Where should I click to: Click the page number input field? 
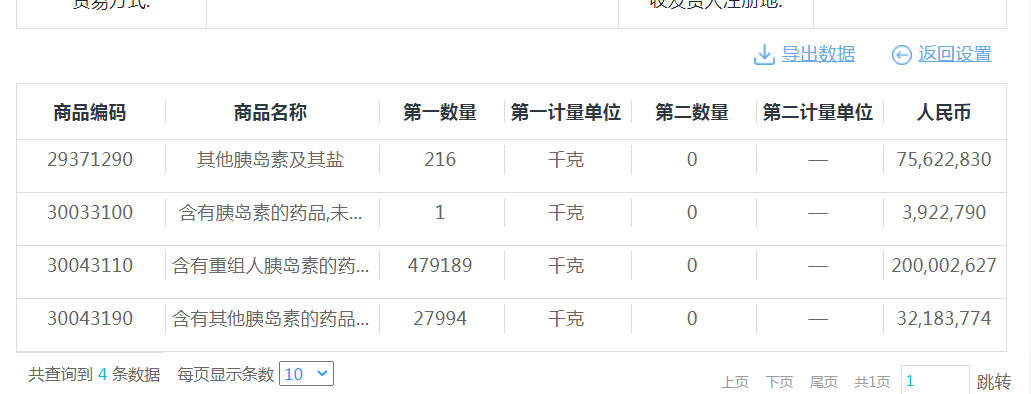[934, 380]
